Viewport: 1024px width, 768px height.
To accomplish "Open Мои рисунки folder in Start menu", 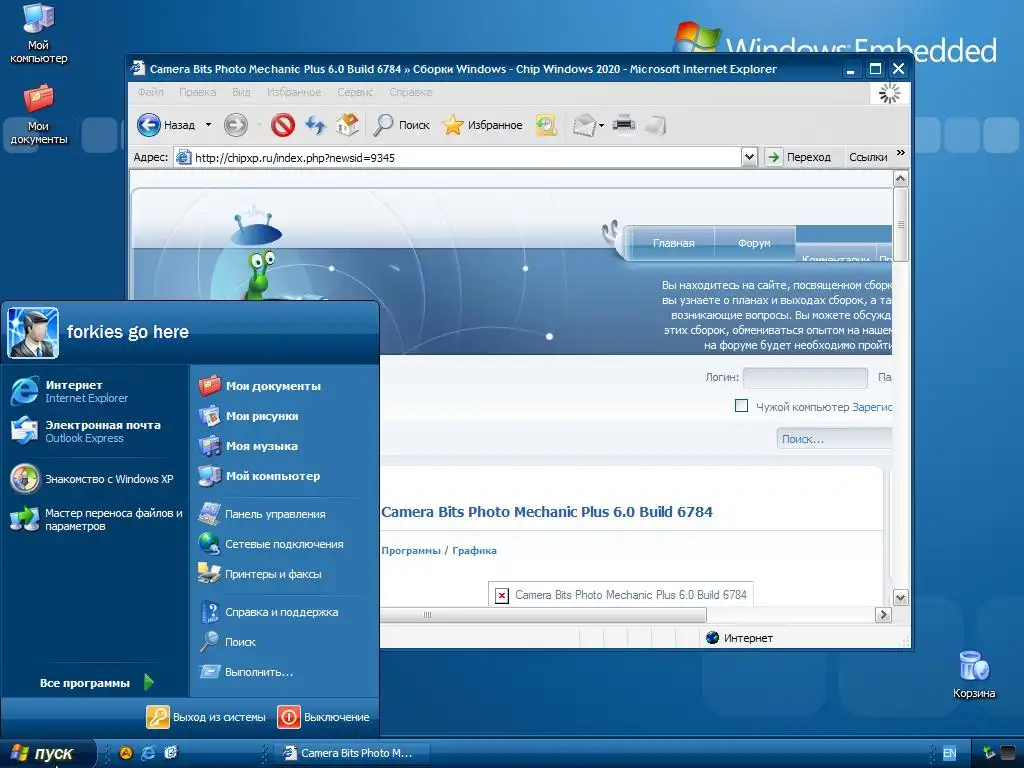I will [248, 416].
